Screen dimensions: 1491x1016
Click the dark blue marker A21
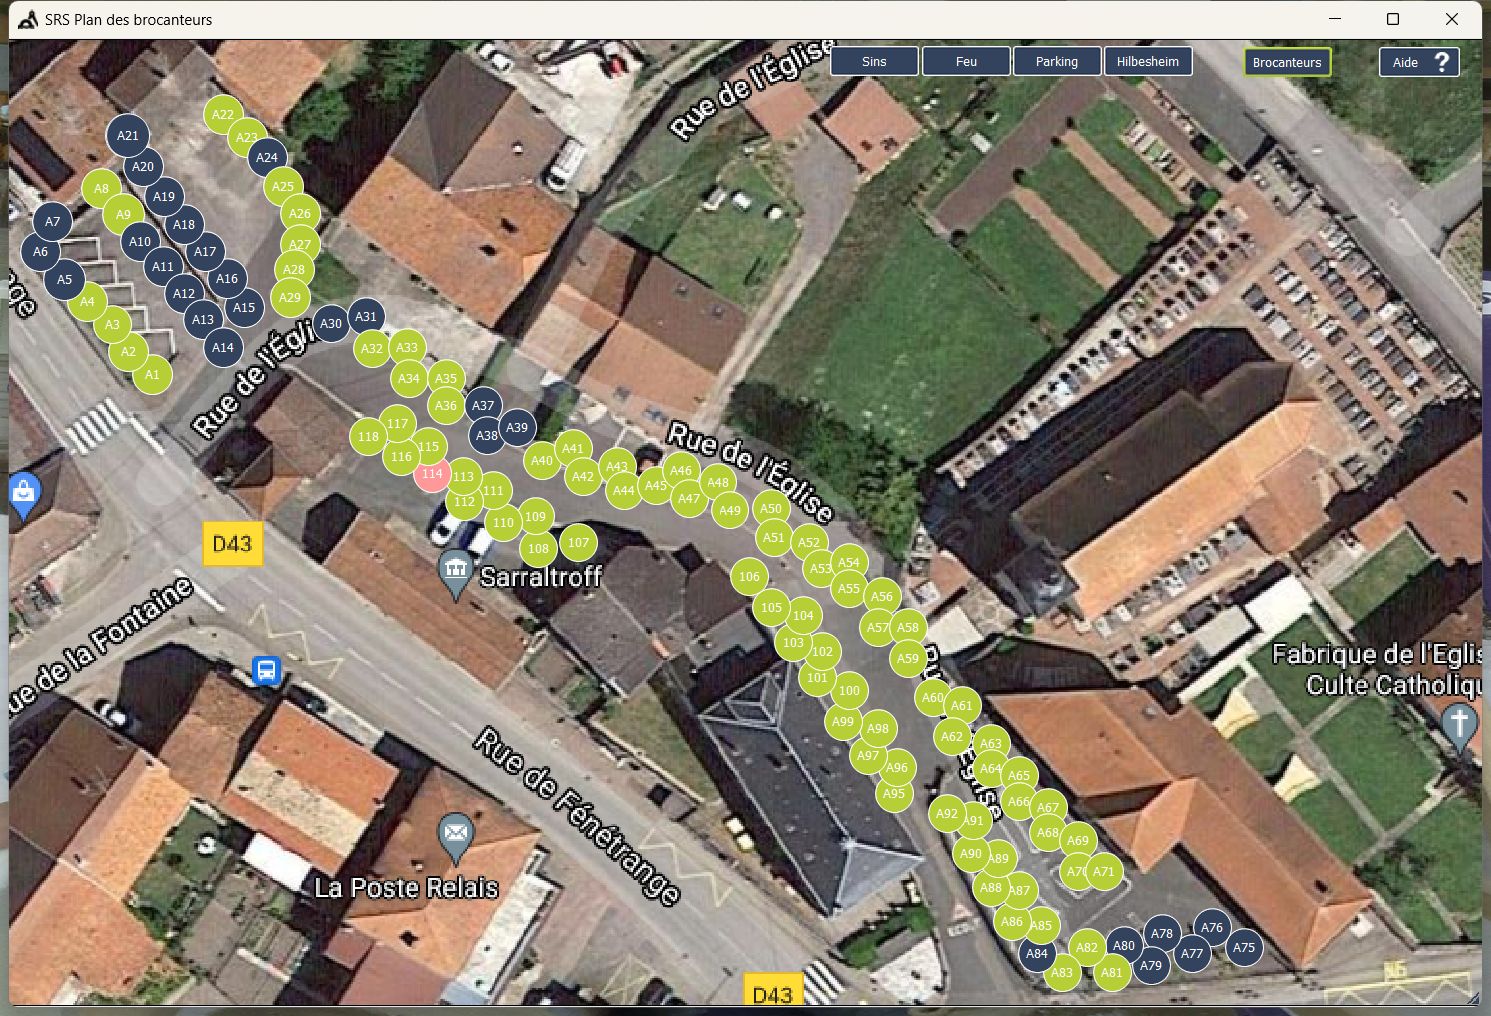coord(127,135)
